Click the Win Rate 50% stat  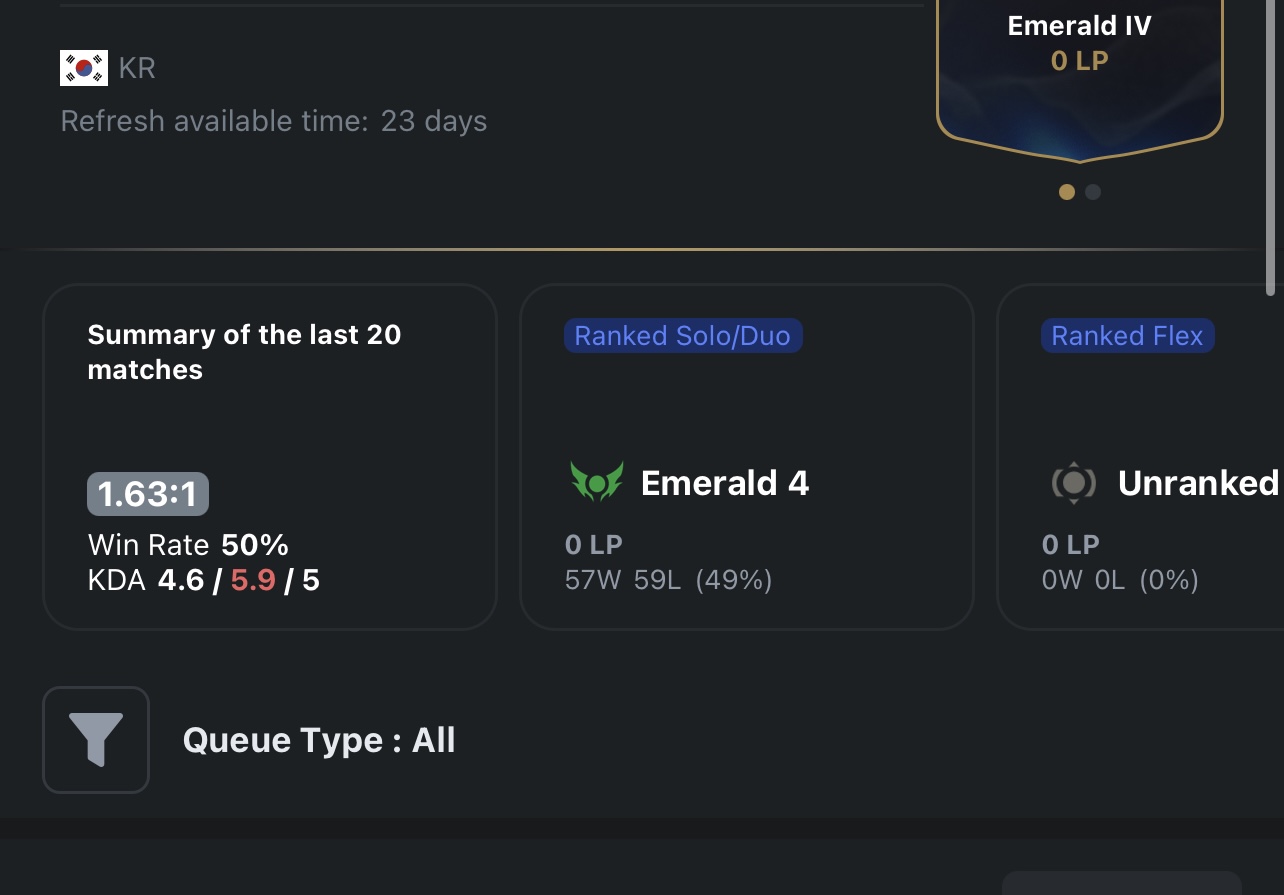tap(188, 545)
